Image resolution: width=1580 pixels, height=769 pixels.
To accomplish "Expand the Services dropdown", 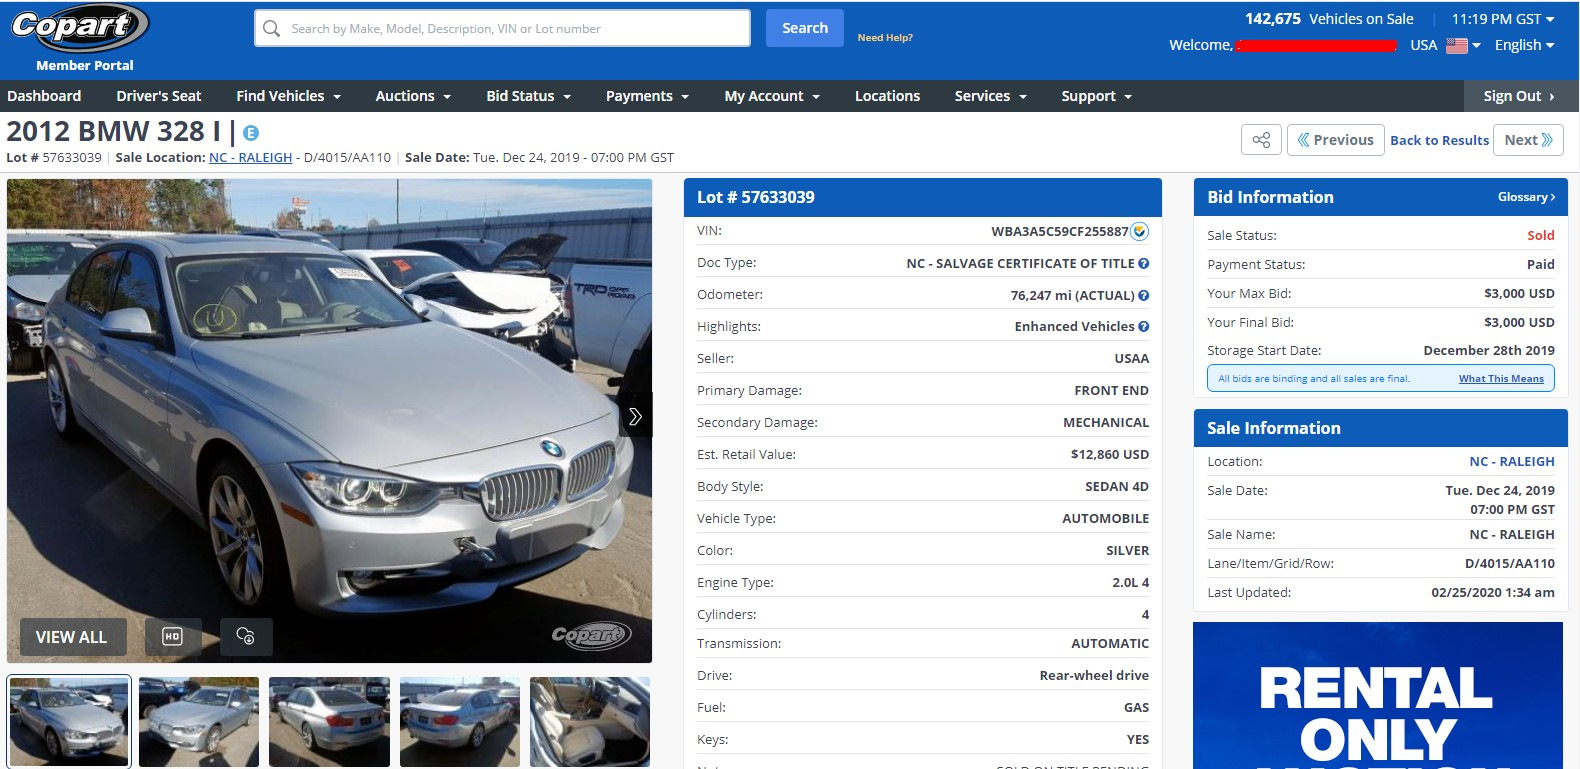I will pyautogui.click(x=990, y=96).
